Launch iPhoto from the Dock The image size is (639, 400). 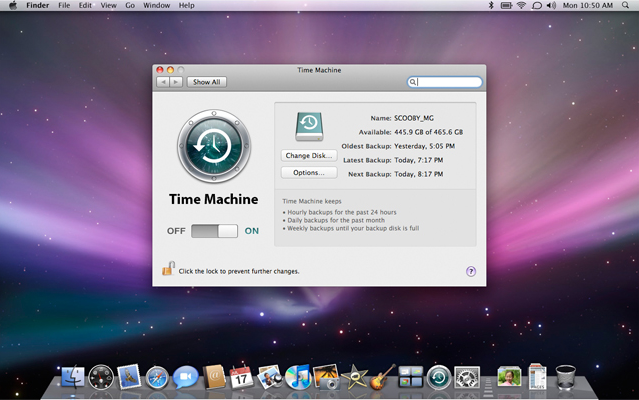326,377
